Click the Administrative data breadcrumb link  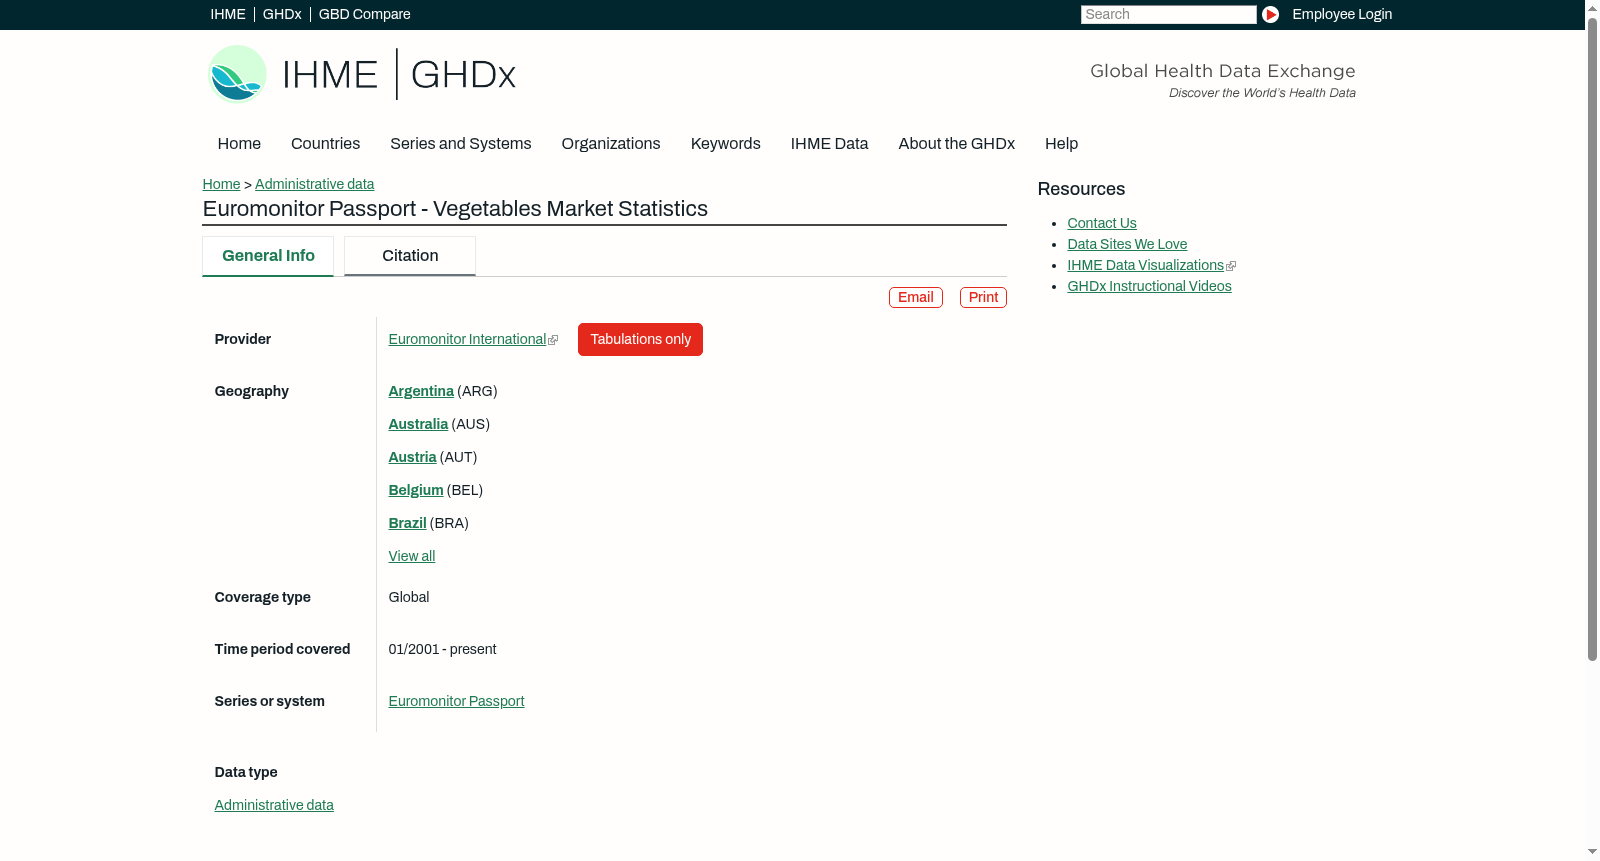point(314,184)
